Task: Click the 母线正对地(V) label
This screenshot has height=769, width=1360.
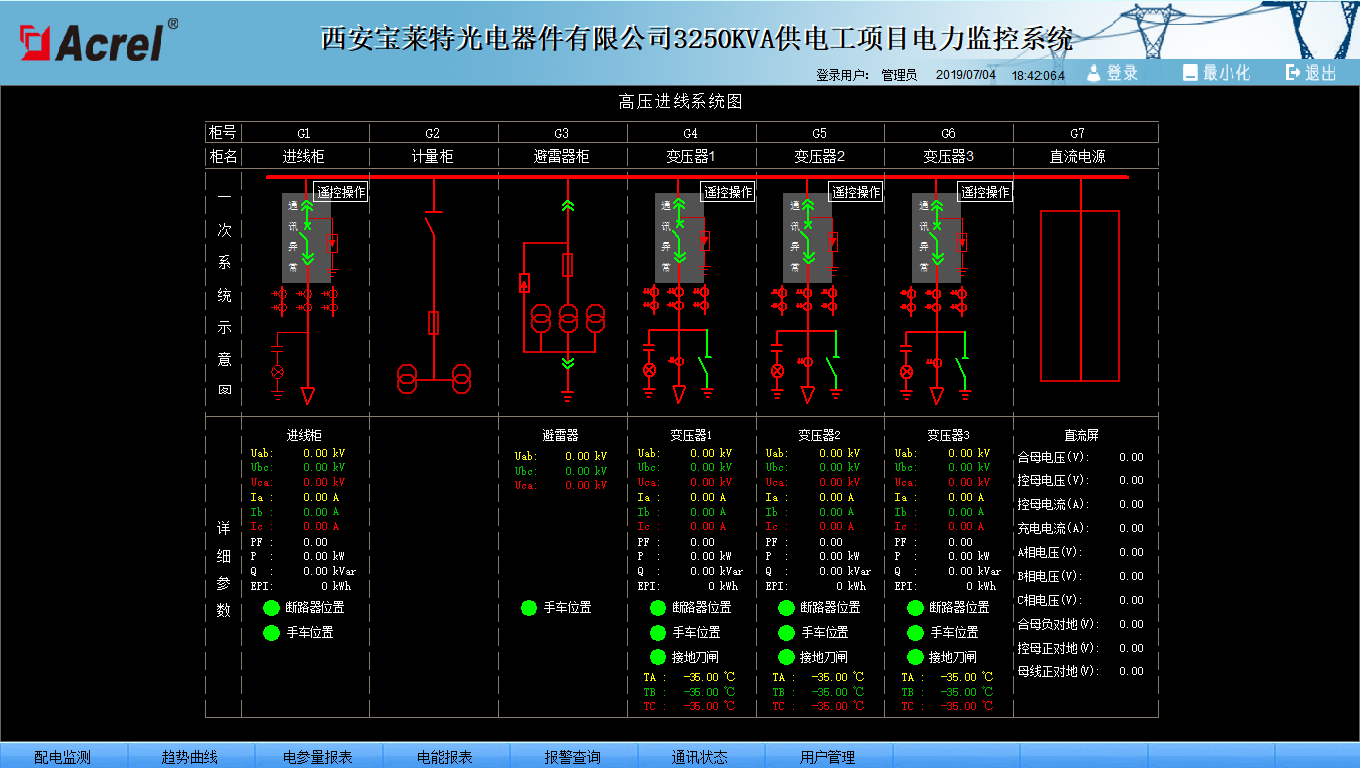Action: pos(1058,672)
